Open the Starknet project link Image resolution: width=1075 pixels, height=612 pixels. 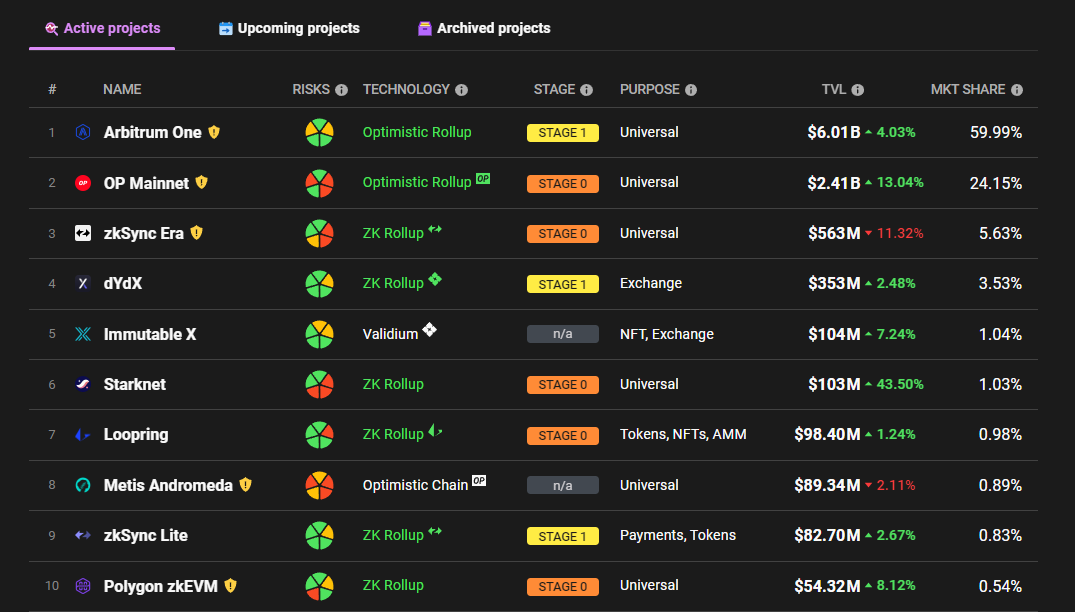point(135,384)
